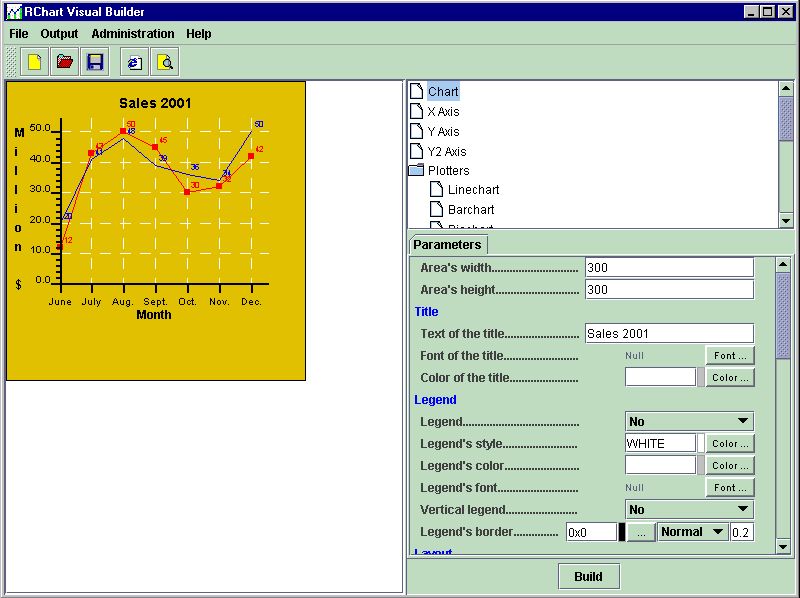Select the Chart node in the tree
The image size is (800, 598).
(443, 92)
